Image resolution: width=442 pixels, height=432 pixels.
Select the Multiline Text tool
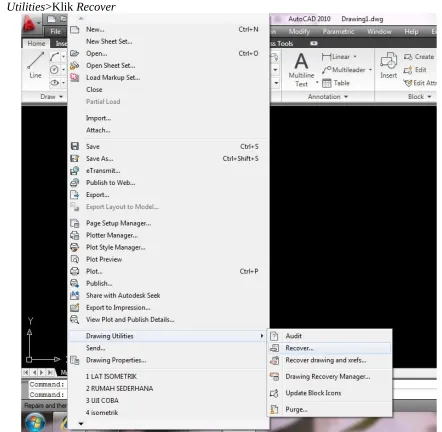click(301, 70)
